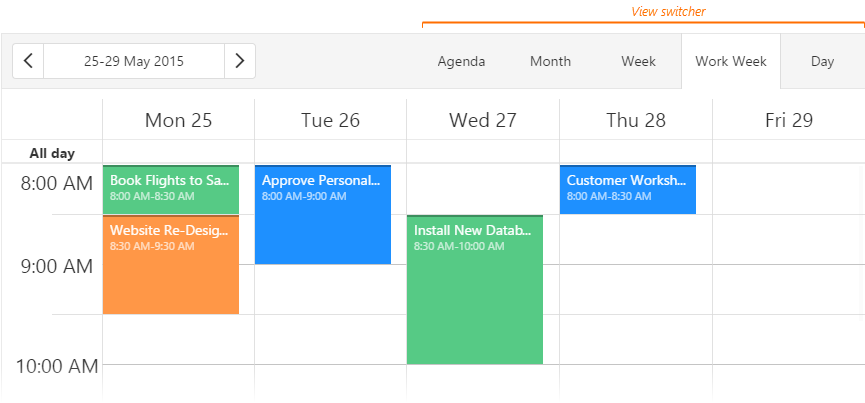Switch to Month view
This screenshot has width=865, height=403.
coord(550,61)
